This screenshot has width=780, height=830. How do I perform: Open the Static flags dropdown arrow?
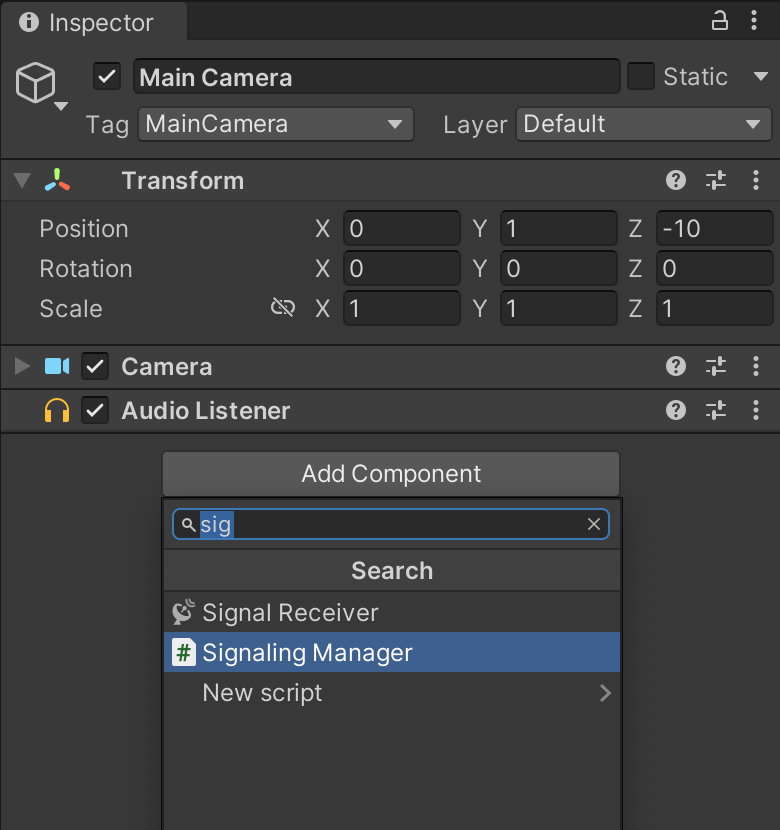pyautogui.click(x=761, y=76)
